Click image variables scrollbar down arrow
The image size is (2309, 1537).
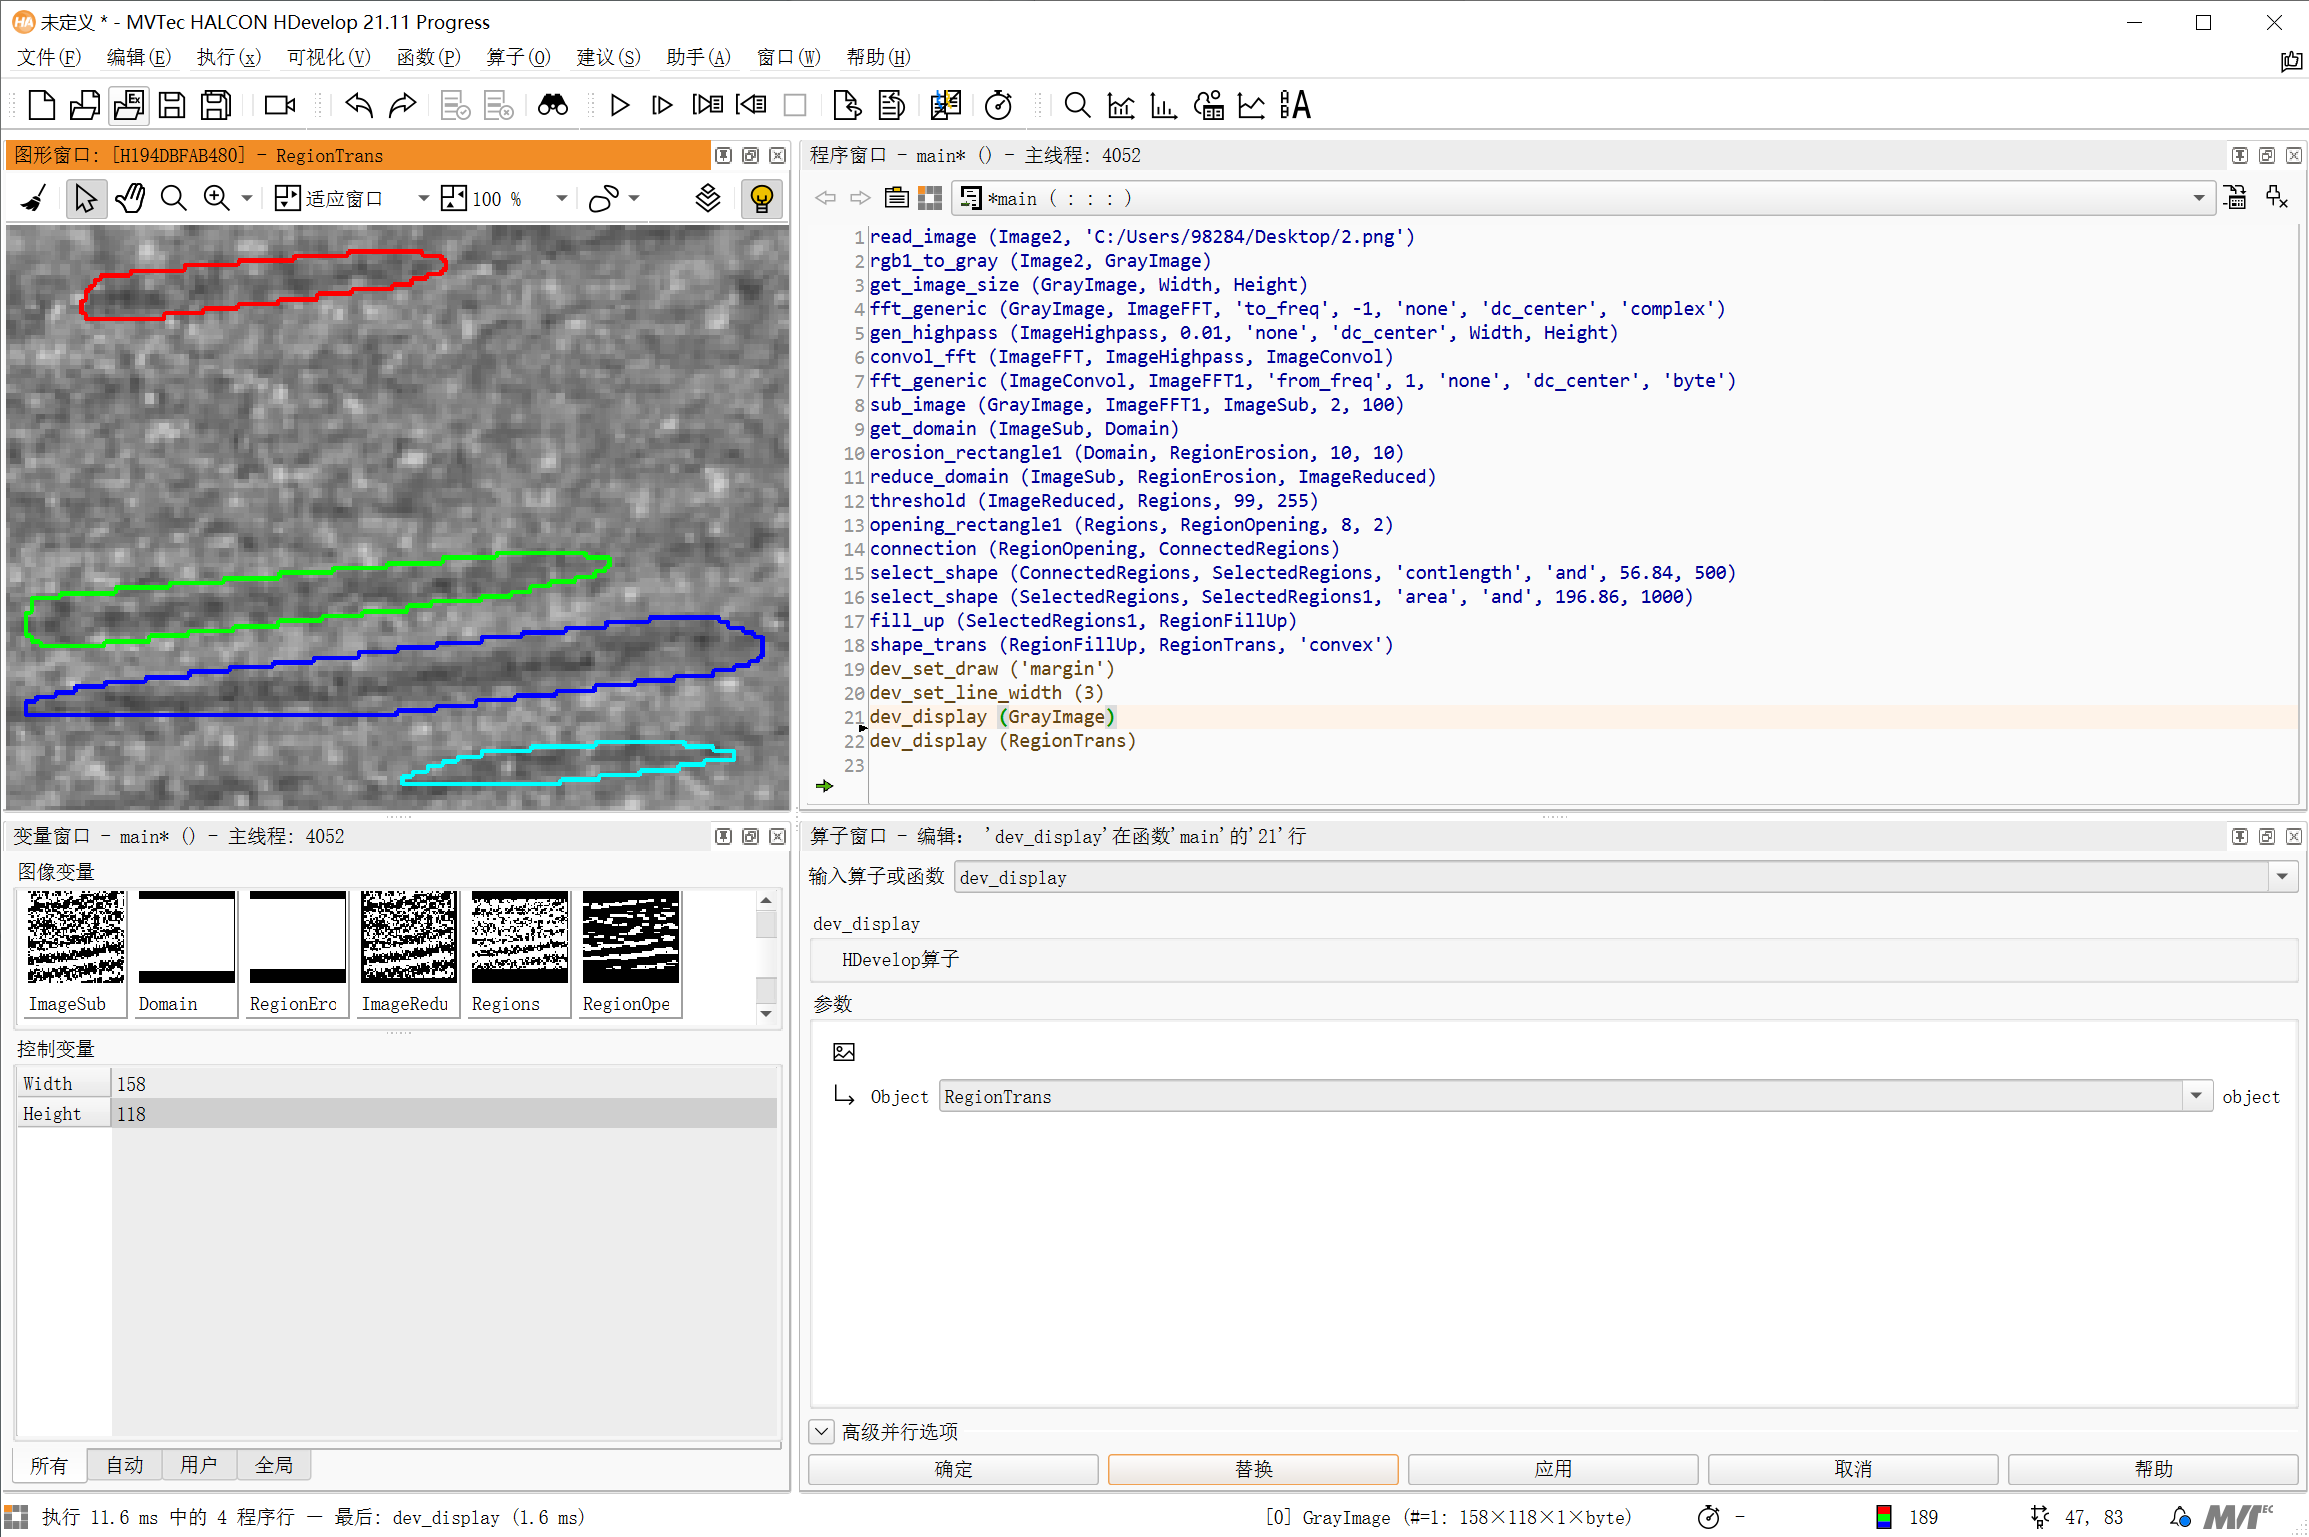(x=766, y=1013)
